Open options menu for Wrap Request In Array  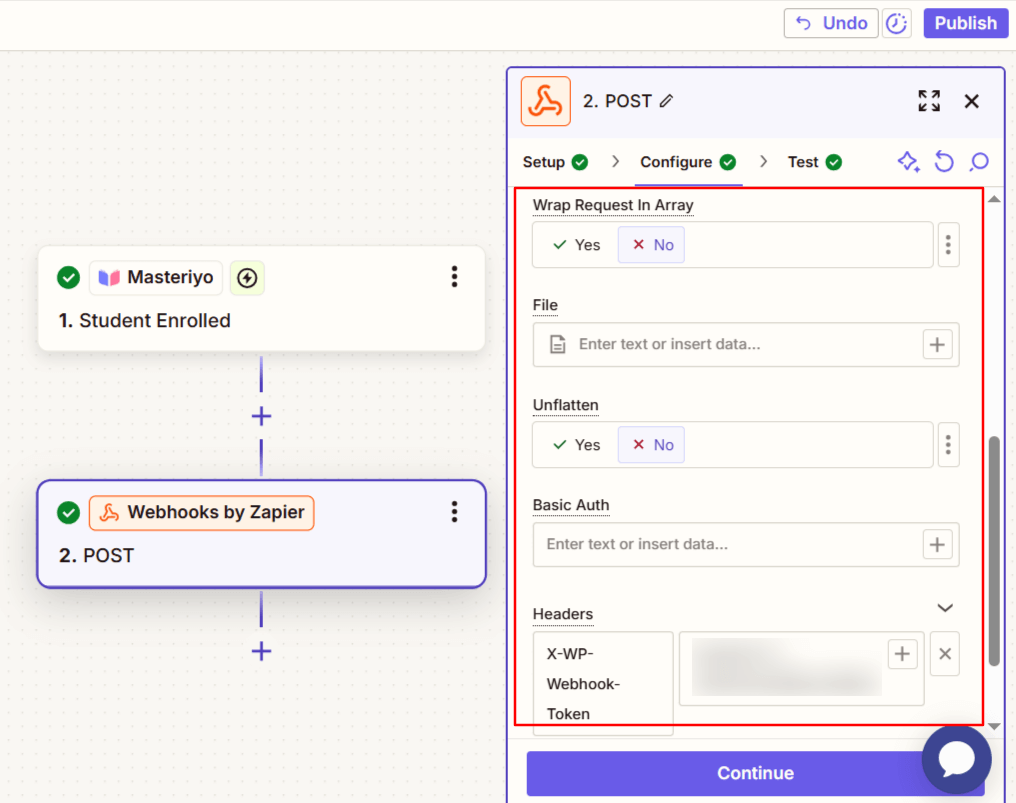coord(948,245)
